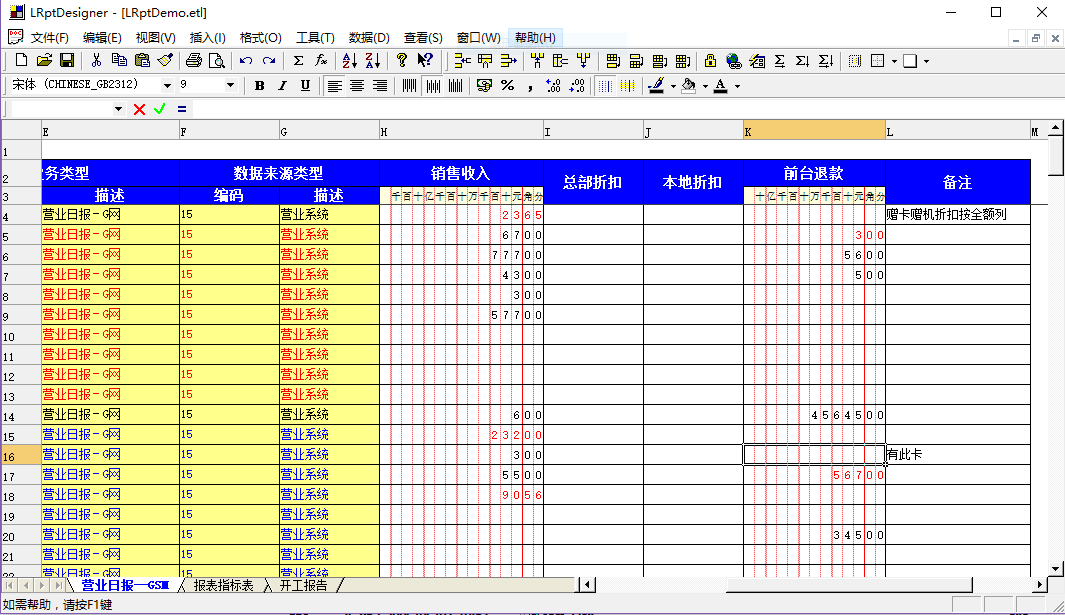Toggle the colored vertical grid lines button
1065x615 pixels.
click(628, 86)
